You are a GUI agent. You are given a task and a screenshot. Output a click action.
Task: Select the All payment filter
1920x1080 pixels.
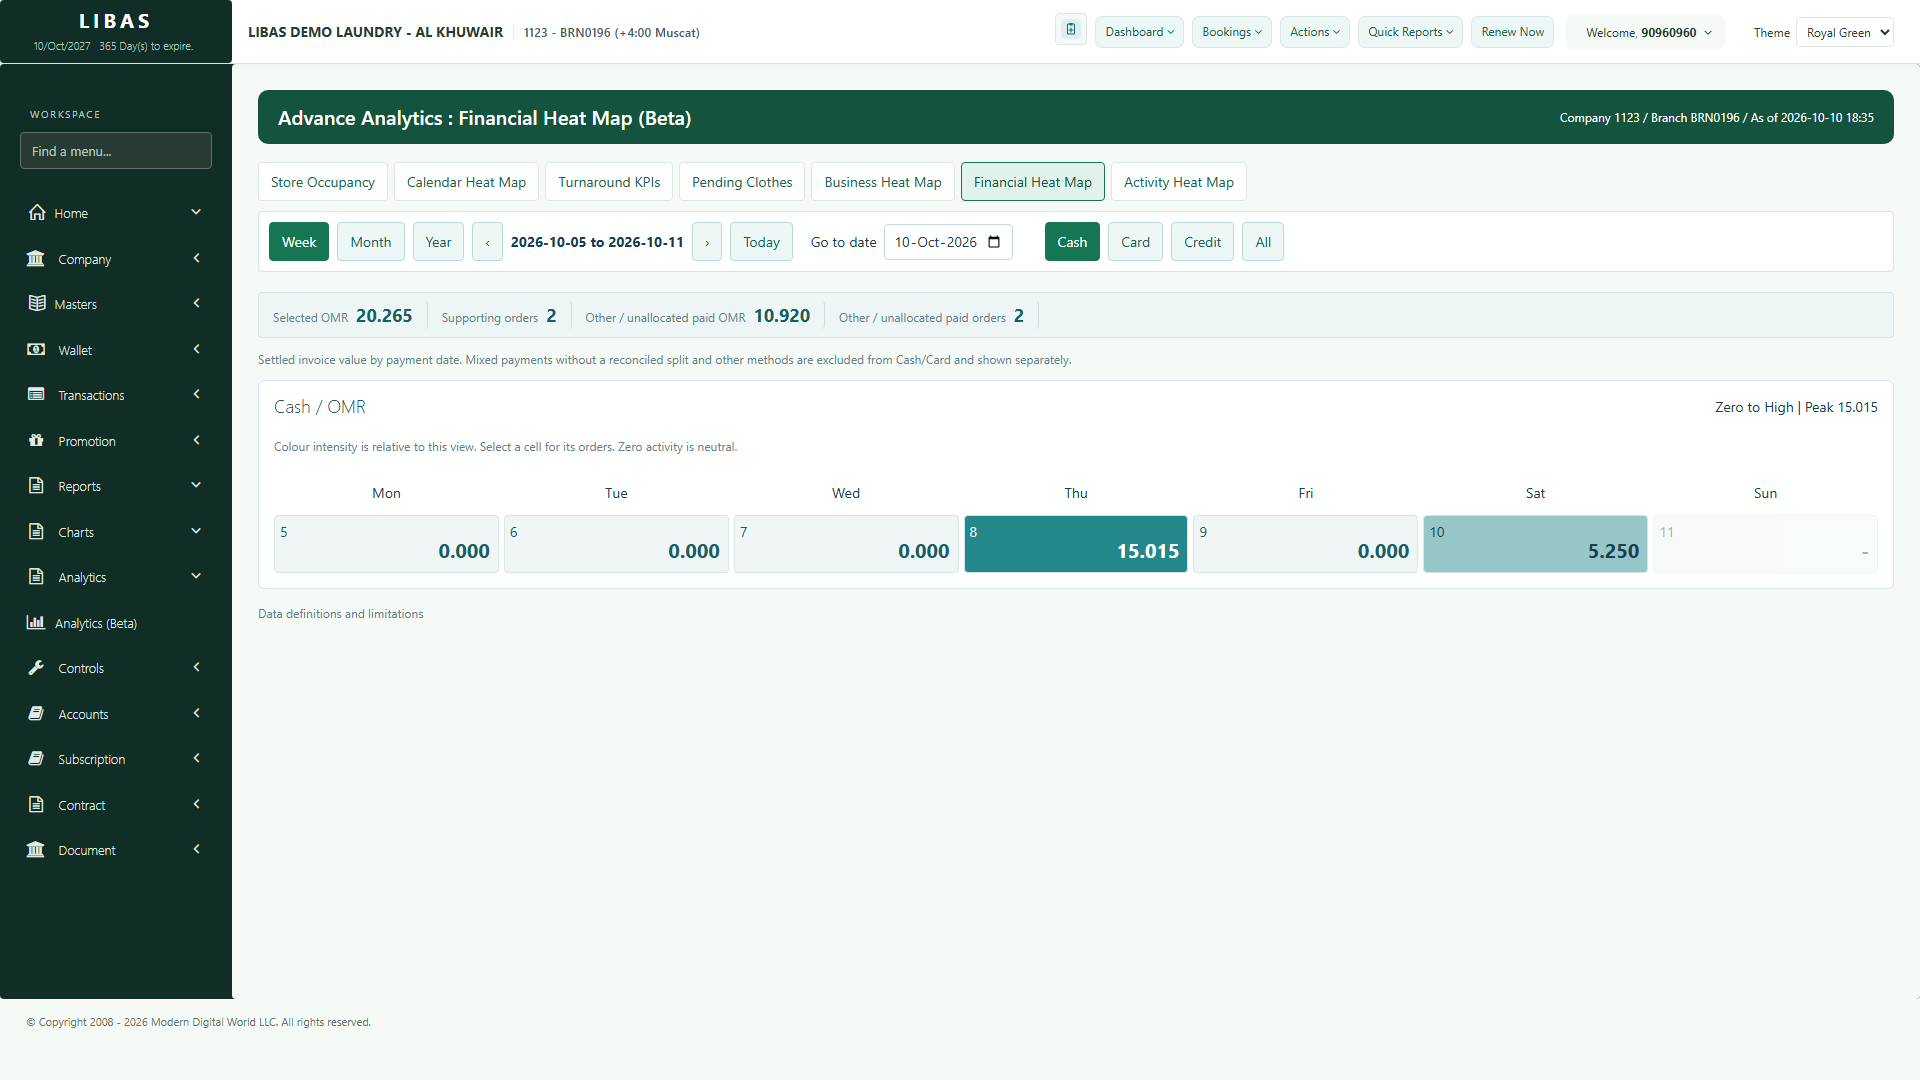(1263, 242)
